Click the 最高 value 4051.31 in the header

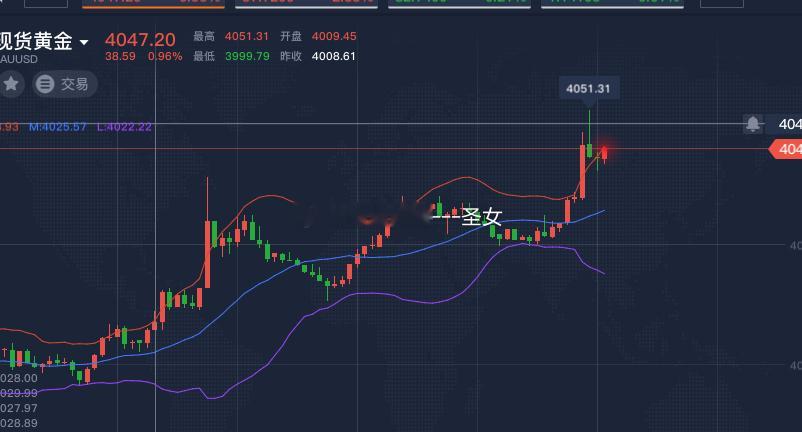click(x=247, y=36)
